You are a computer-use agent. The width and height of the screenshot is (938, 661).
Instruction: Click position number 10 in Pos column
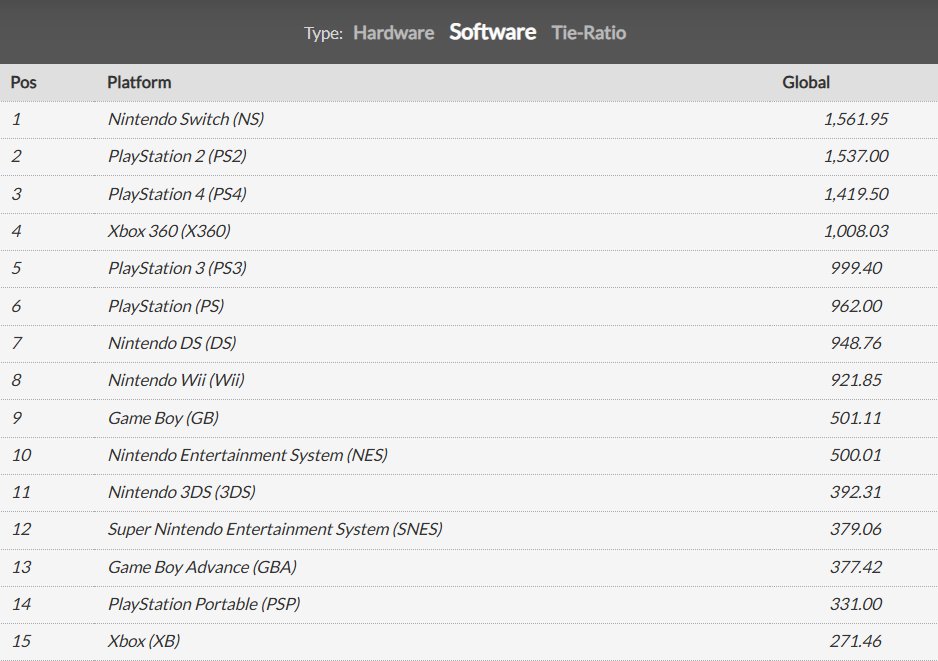coord(22,455)
